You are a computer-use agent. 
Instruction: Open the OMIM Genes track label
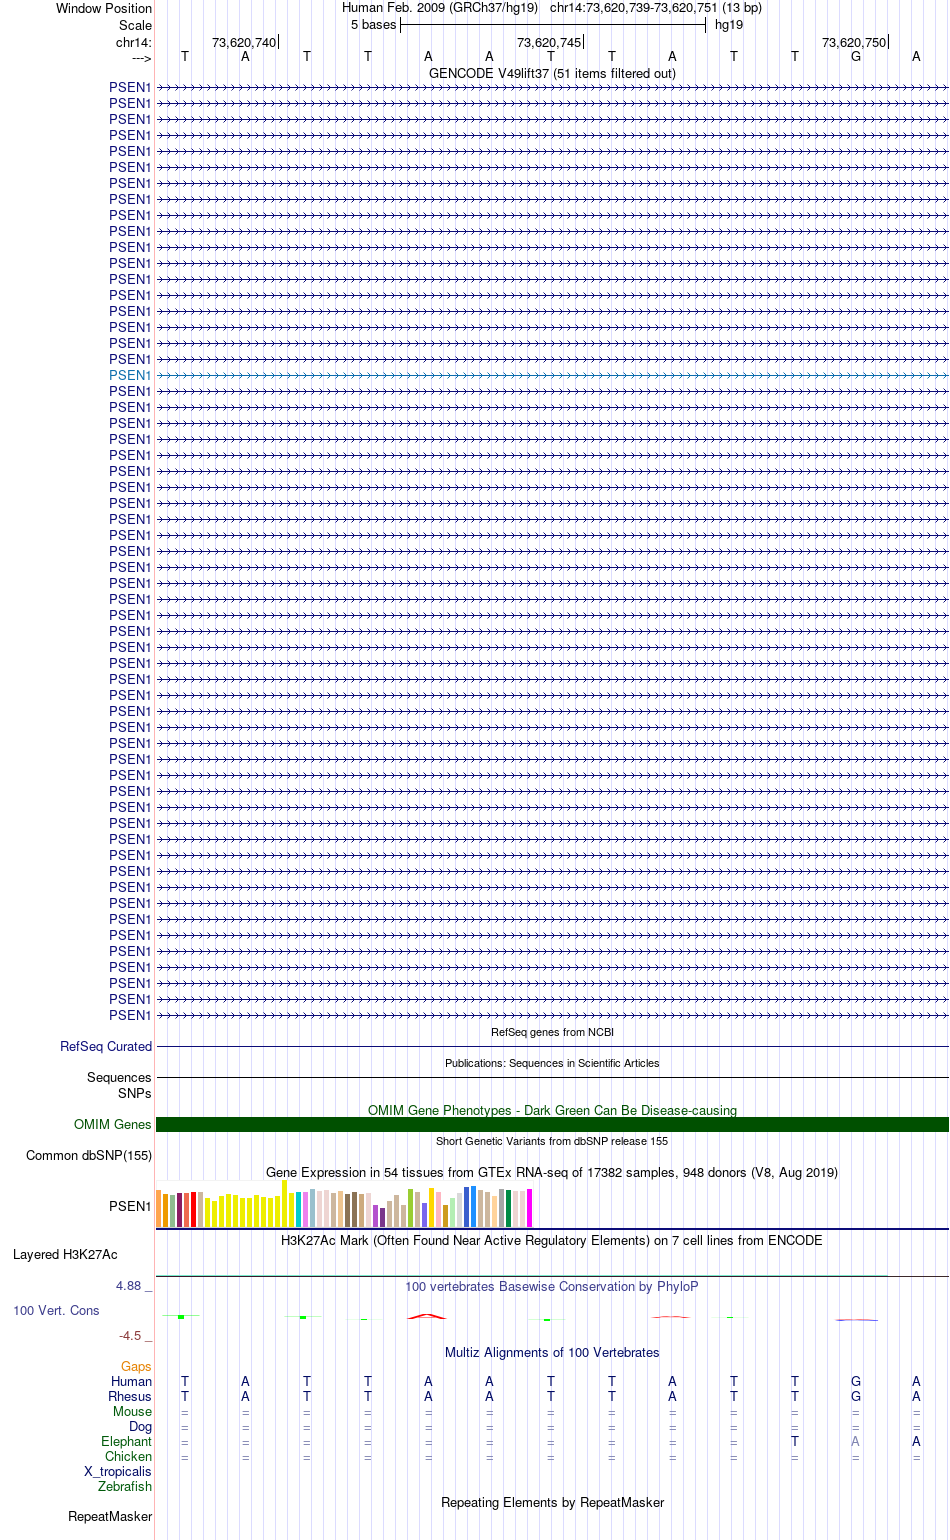click(x=113, y=1124)
